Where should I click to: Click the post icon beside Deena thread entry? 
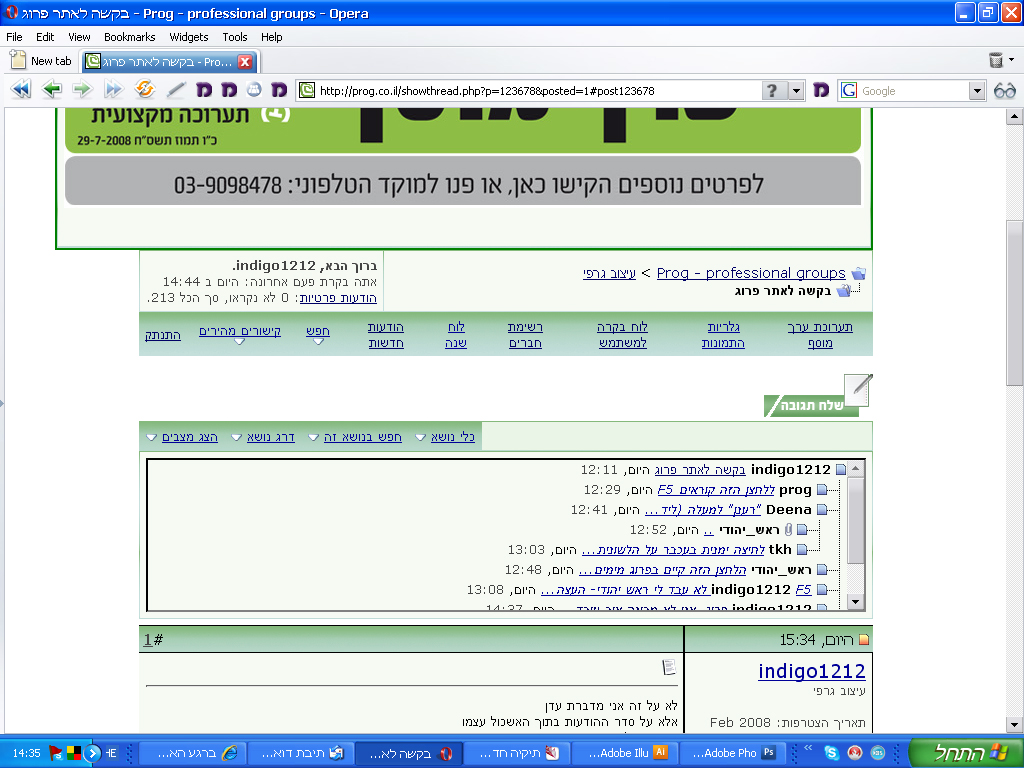pos(822,509)
